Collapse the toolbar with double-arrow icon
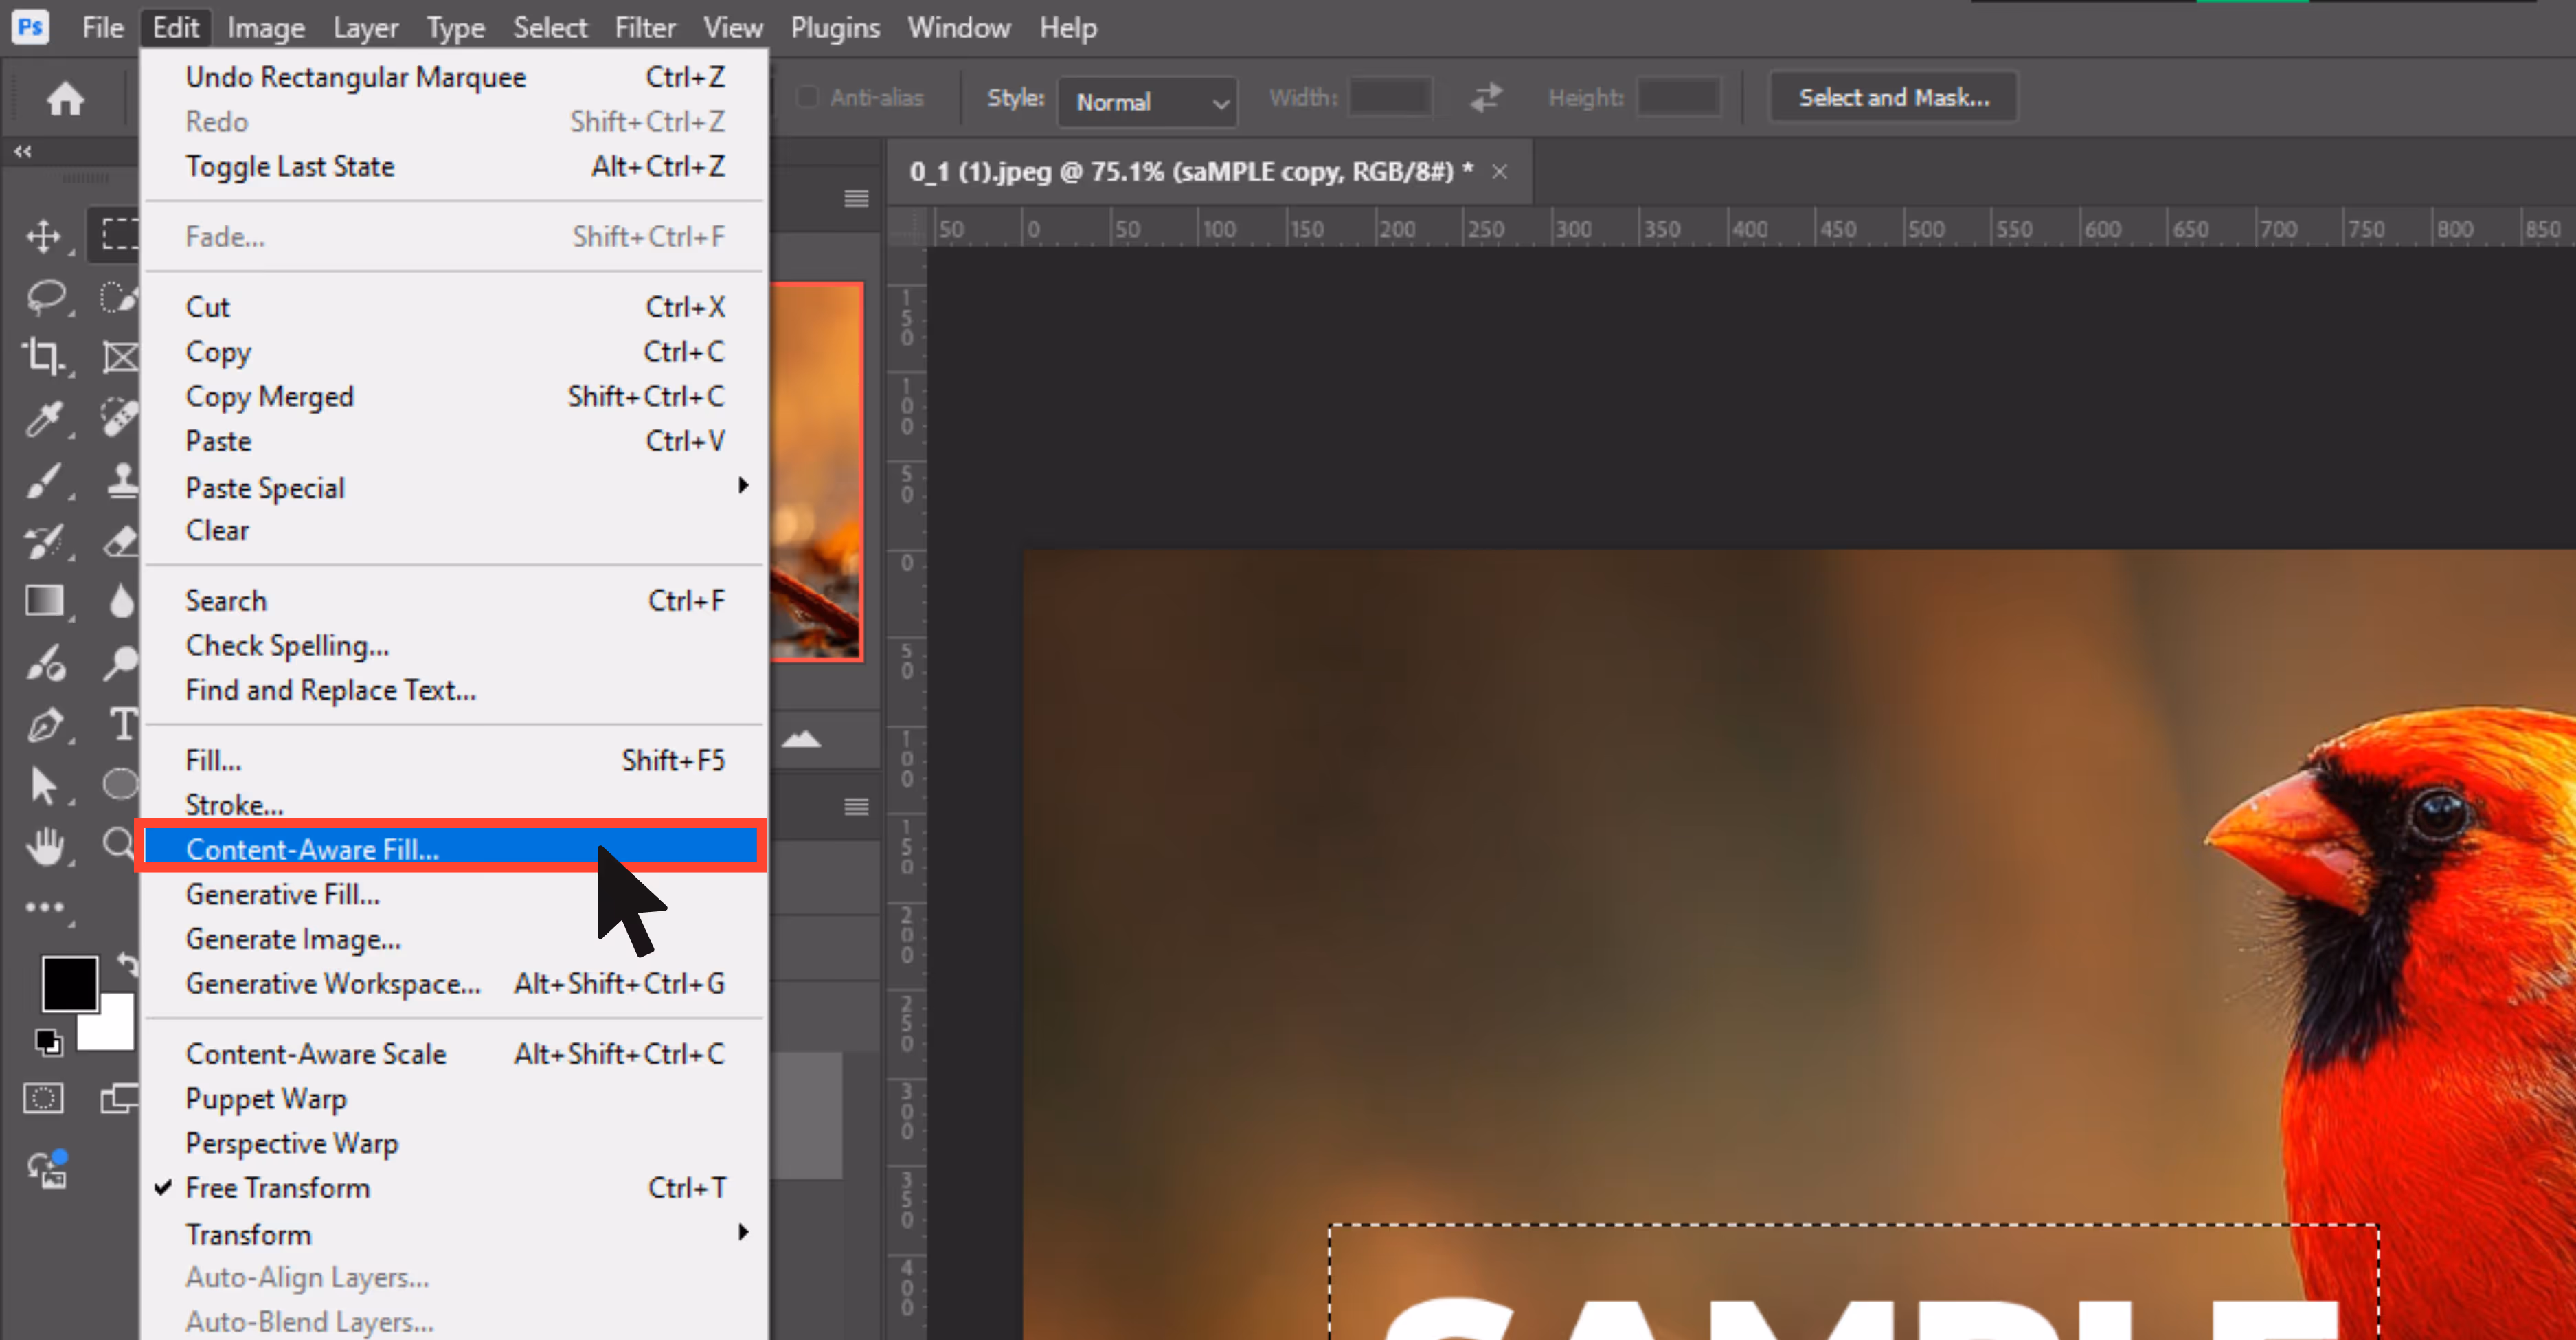 coord(22,151)
